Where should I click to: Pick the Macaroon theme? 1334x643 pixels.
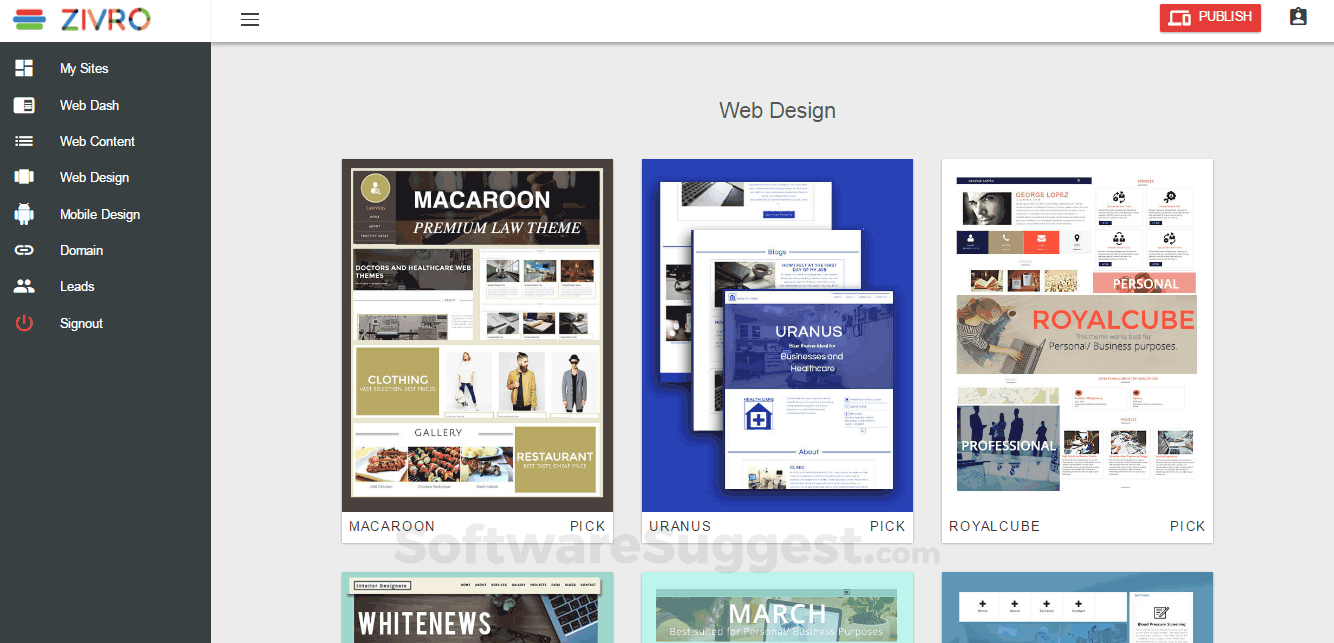coord(588,526)
